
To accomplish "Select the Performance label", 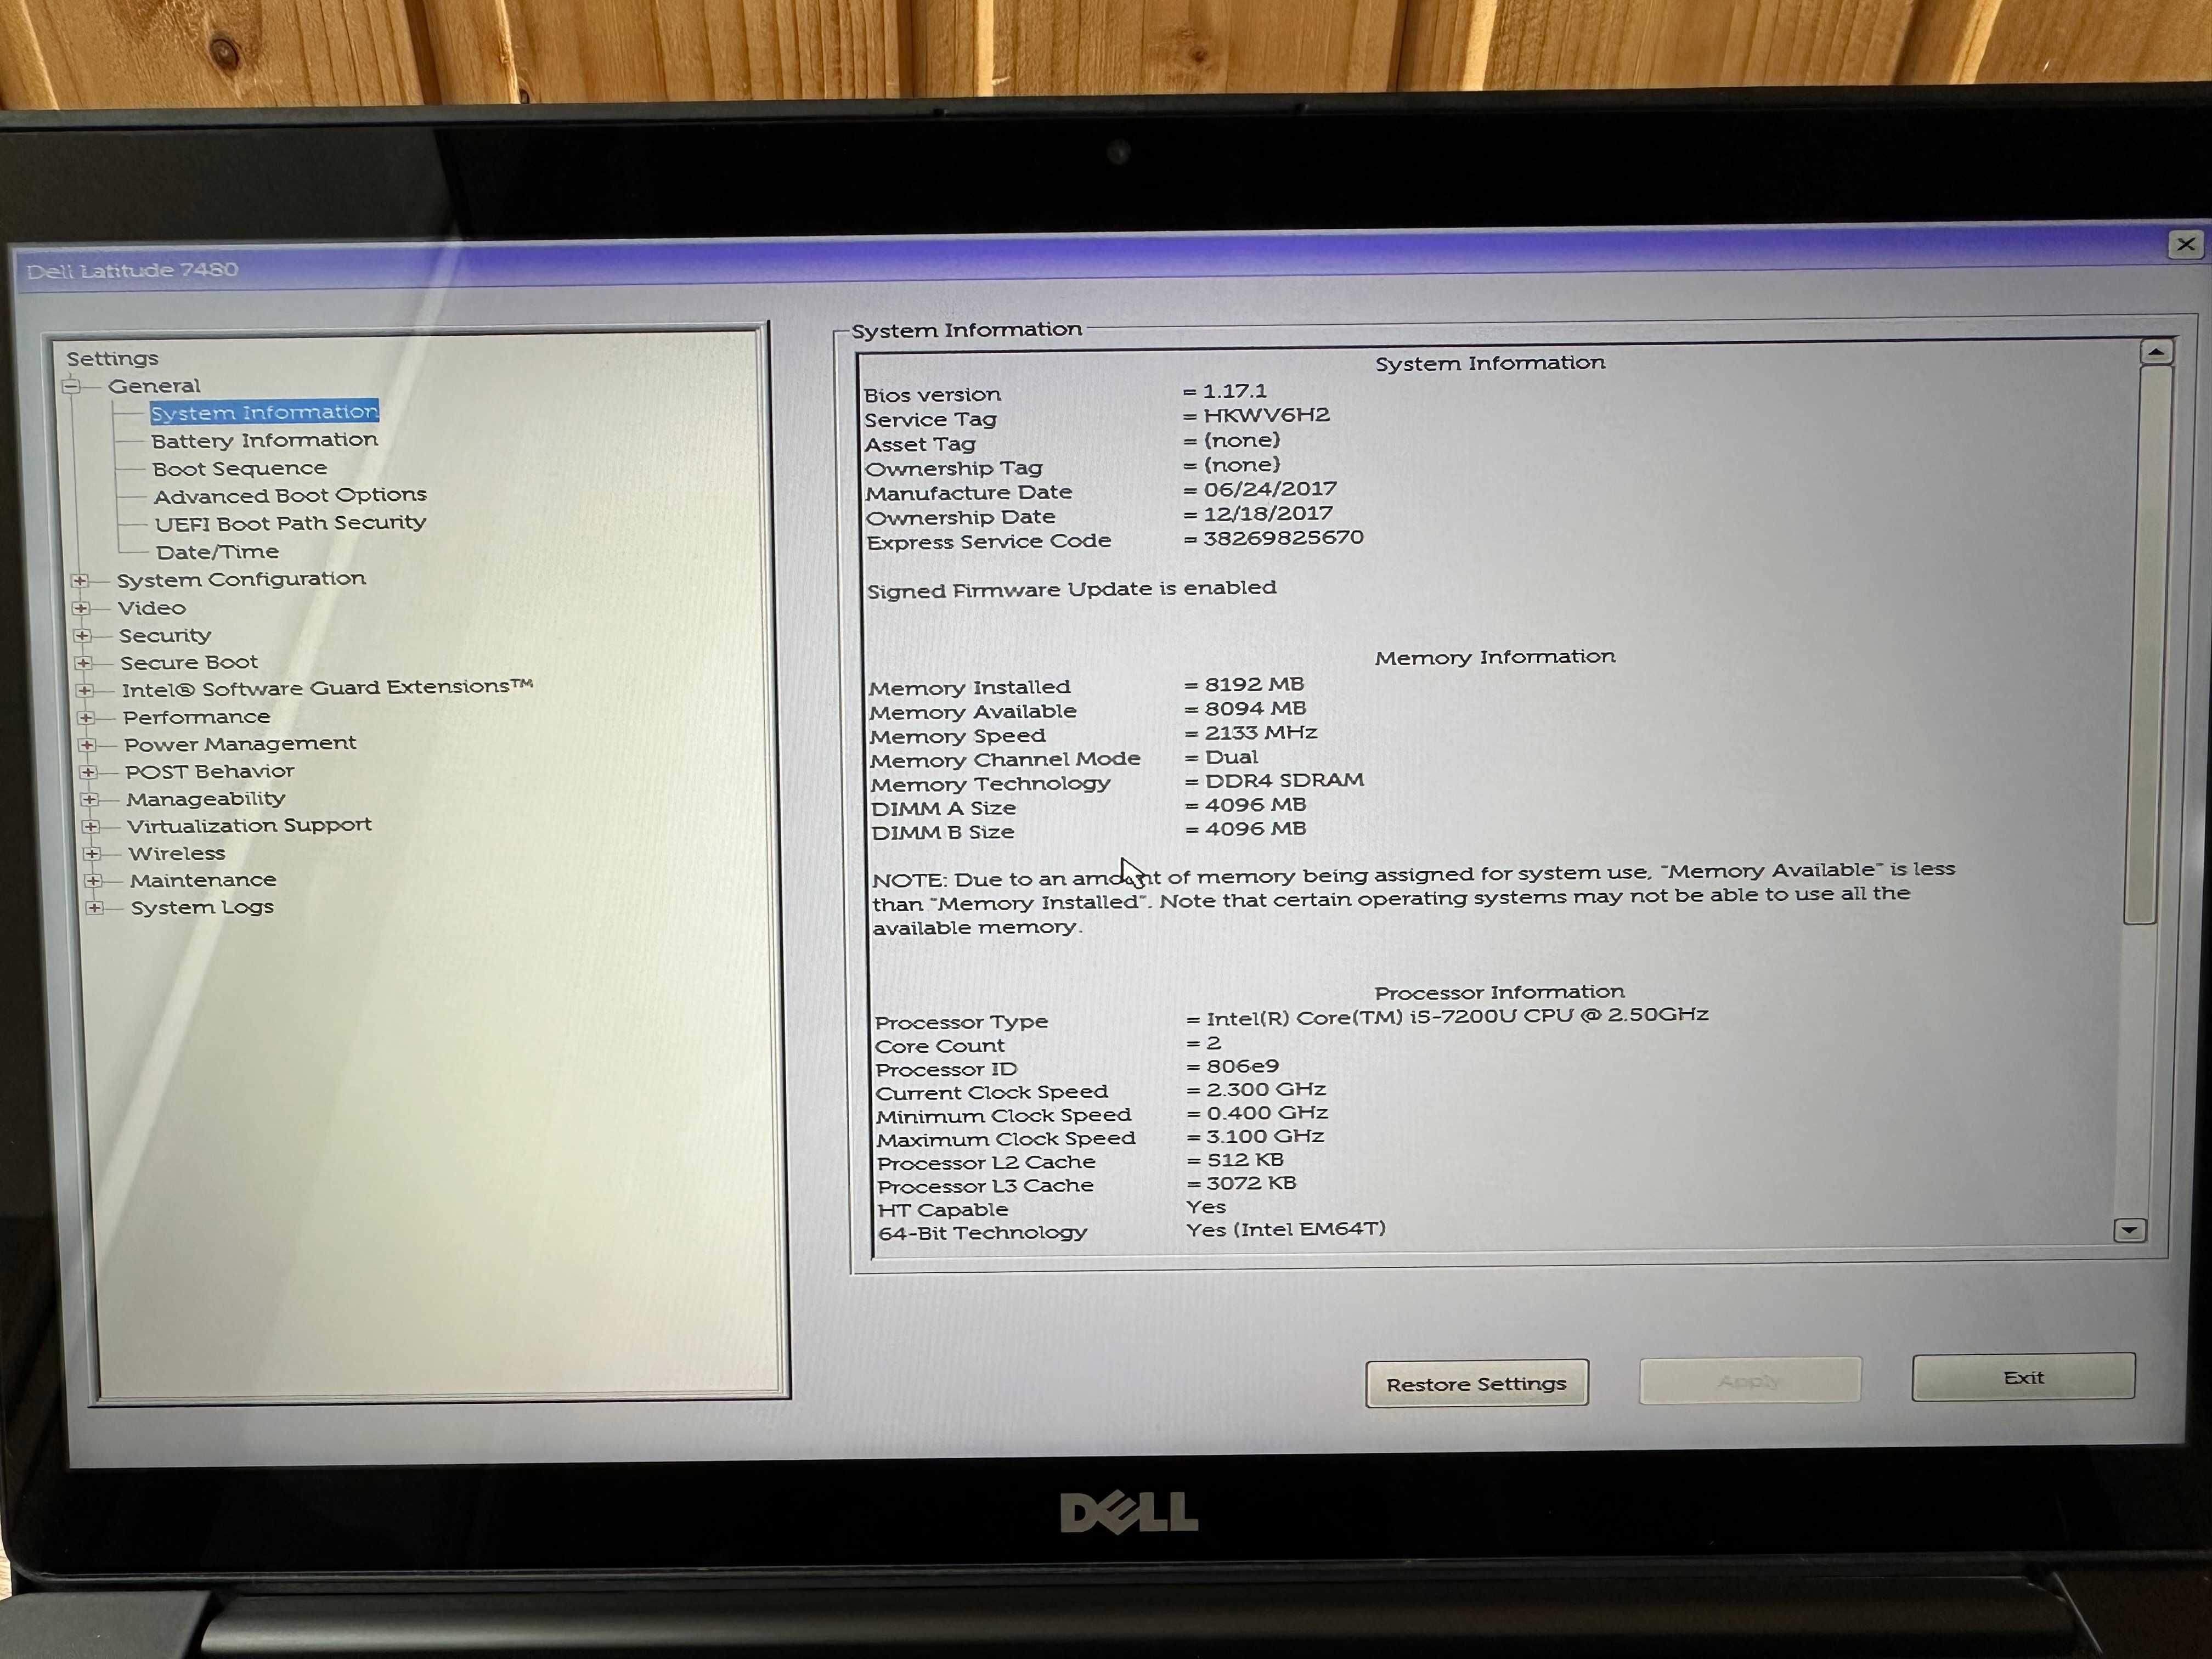I will tap(196, 717).
